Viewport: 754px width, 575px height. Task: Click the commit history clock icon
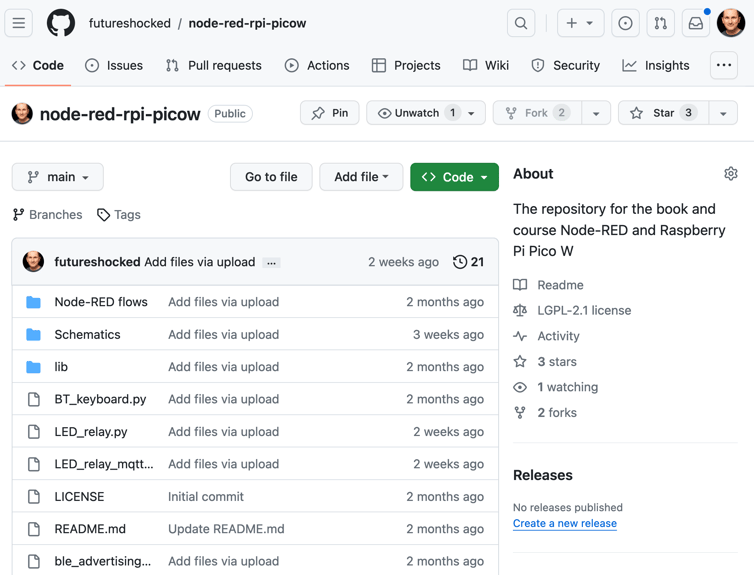click(x=460, y=262)
